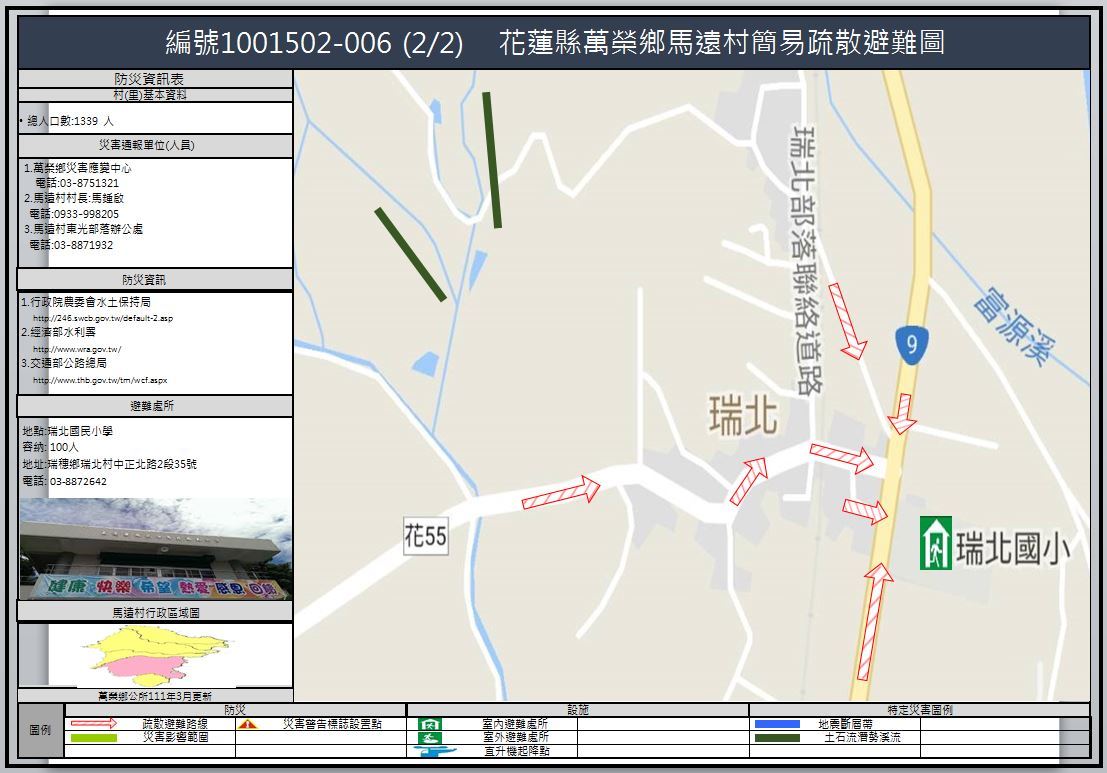1107x773 pixels.
Task: Open the thb.gov.tw highway bureau link
Action: pos(99,380)
